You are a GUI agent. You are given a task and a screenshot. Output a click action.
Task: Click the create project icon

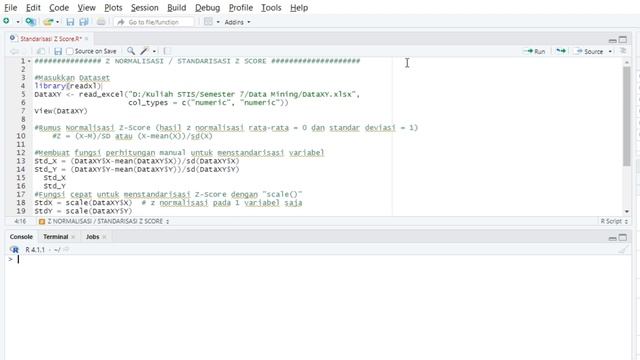coord(31,22)
